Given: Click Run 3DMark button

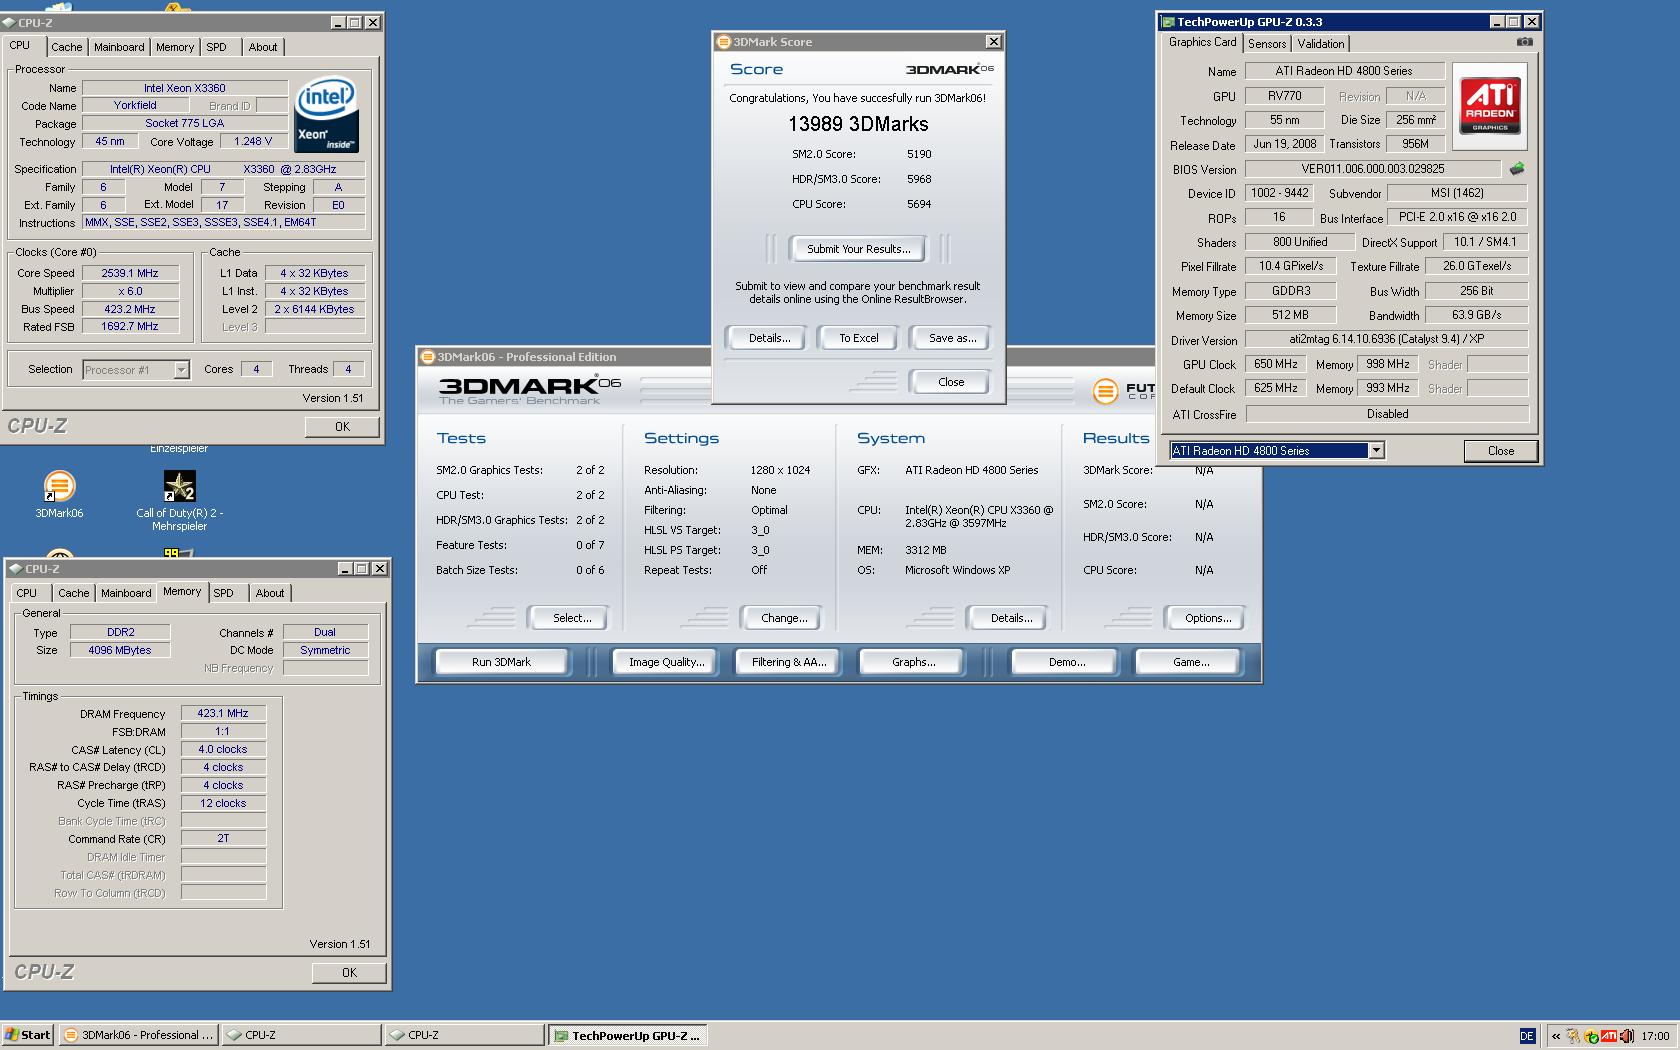Looking at the screenshot, I should tap(501, 662).
